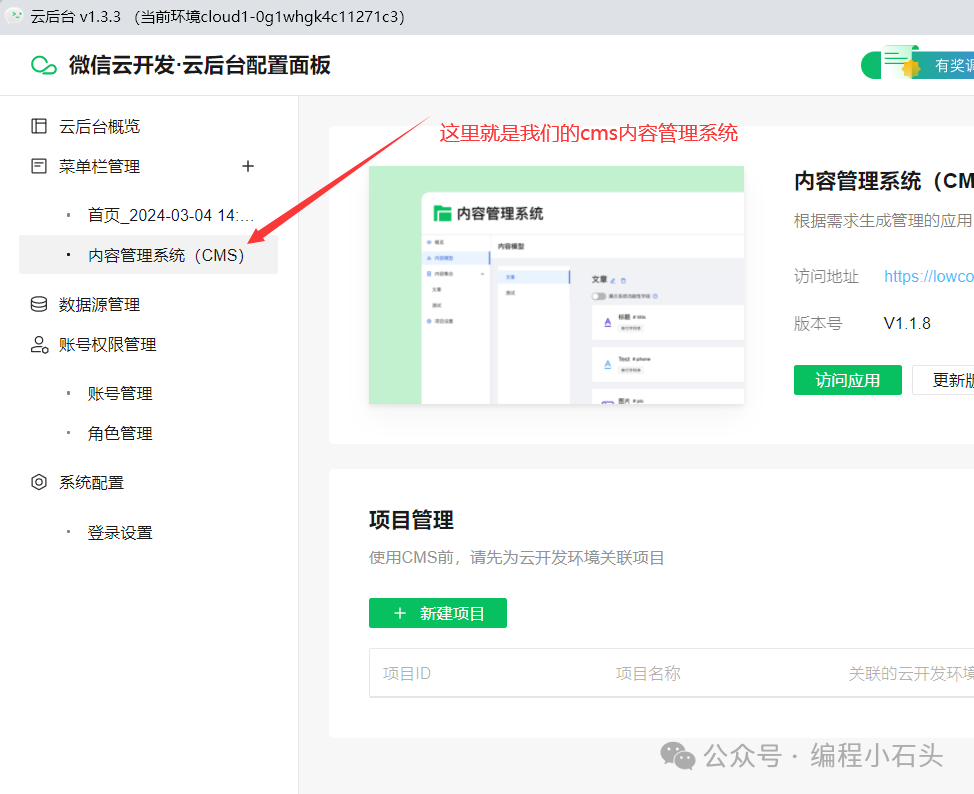
Task: Click the WeChat cloud logo icon
Action: [43, 65]
